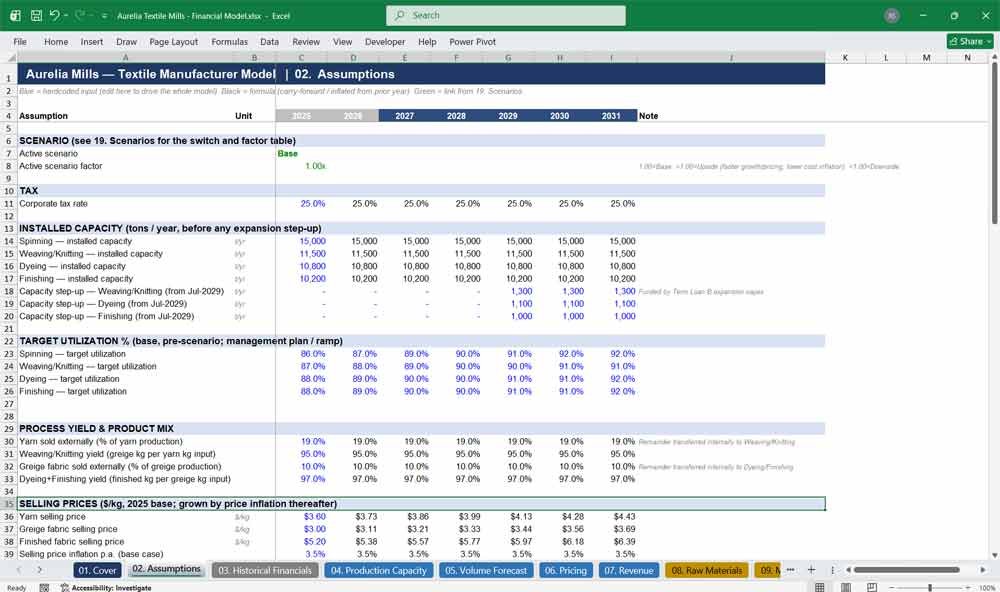Image resolution: width=1000 pixels, height=592 pixels.
Task: Switch to the 01. Cover sheet
Action: (x=98, y=570)
